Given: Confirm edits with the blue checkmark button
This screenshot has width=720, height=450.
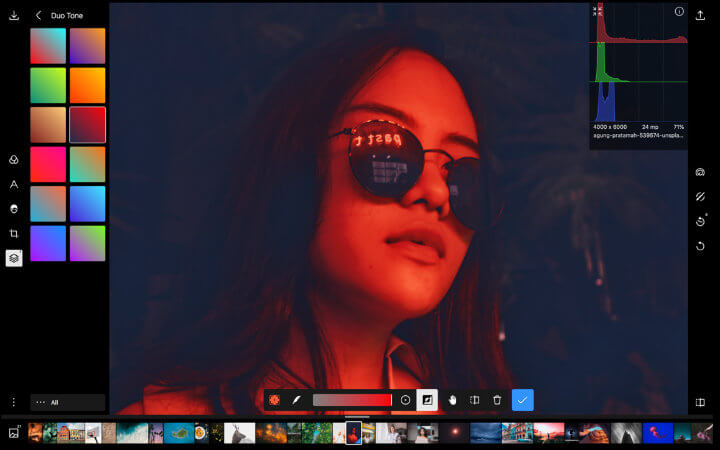Looking at the screenshot, I should click(523, 400).
